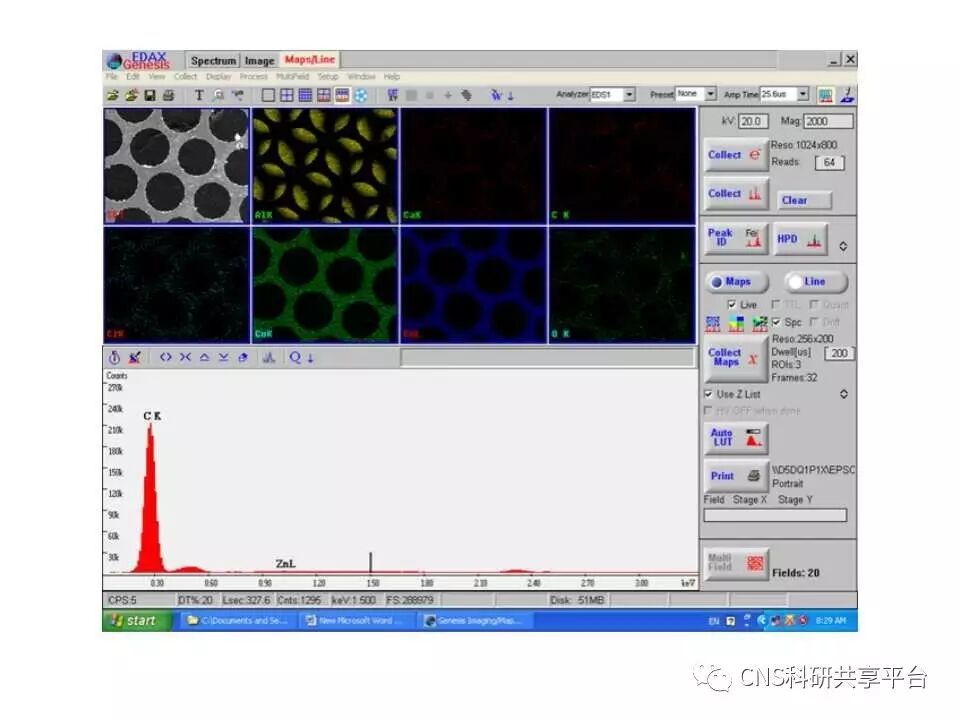Screen dimensions: 960x720
Task: Click the blue overlay circles icon
Action: (361, 95)
